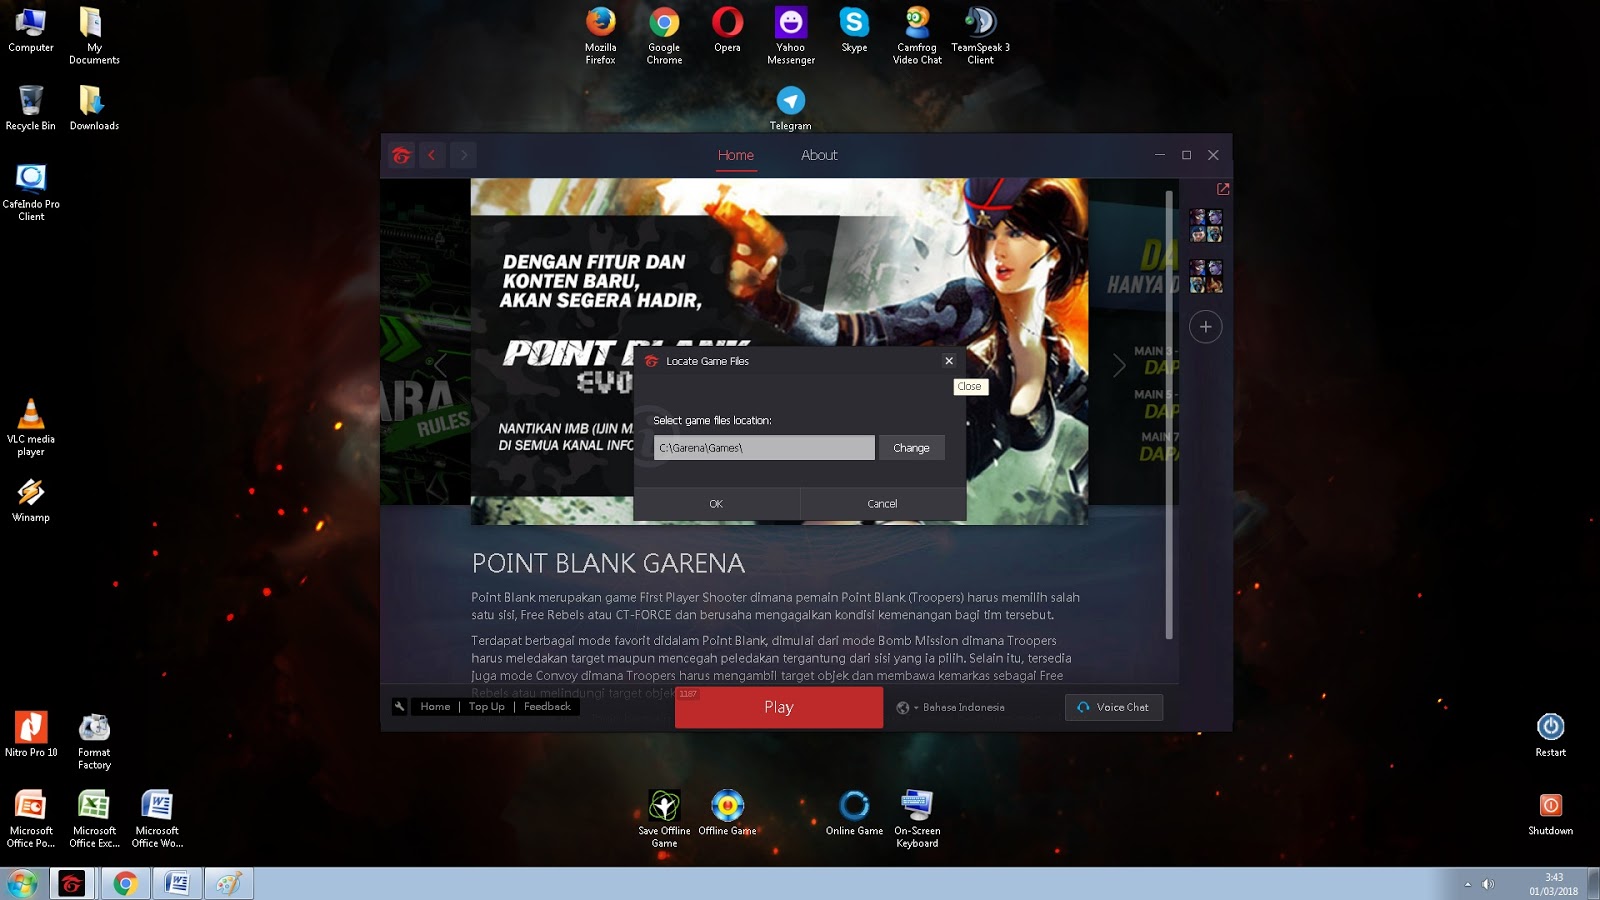Click the volume icon in system tray
The height and width of the screenshot is (900, 1600).
[x=1487, y=884]
